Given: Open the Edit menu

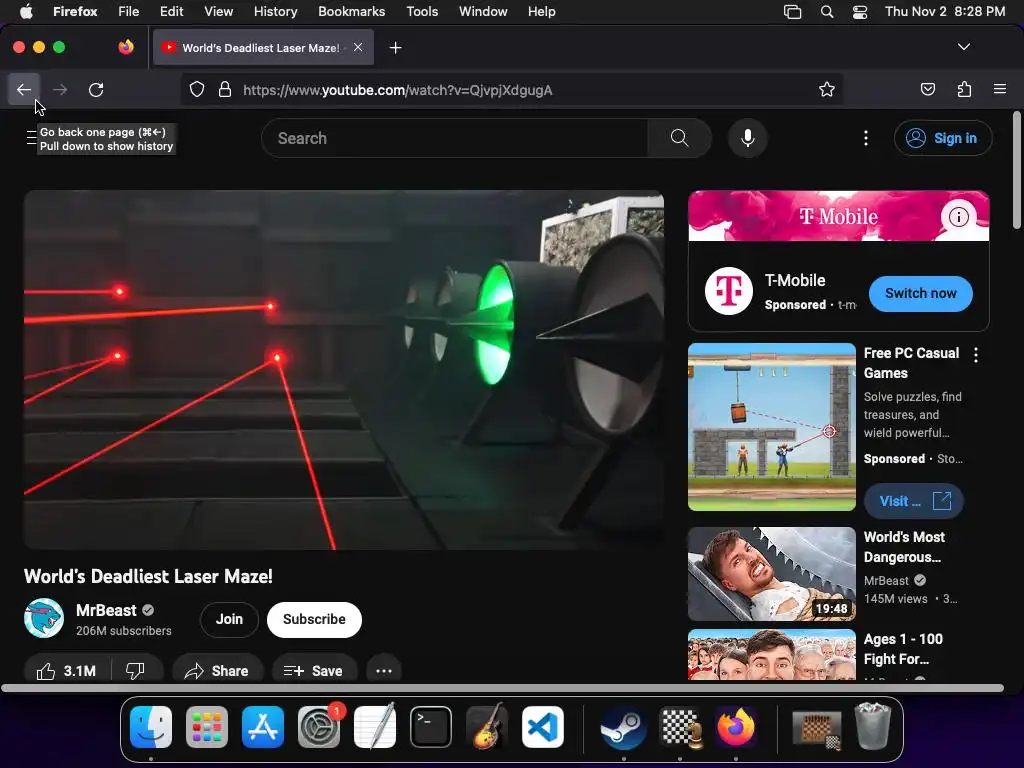Looking at the screenshot, I should pos(172,11).
